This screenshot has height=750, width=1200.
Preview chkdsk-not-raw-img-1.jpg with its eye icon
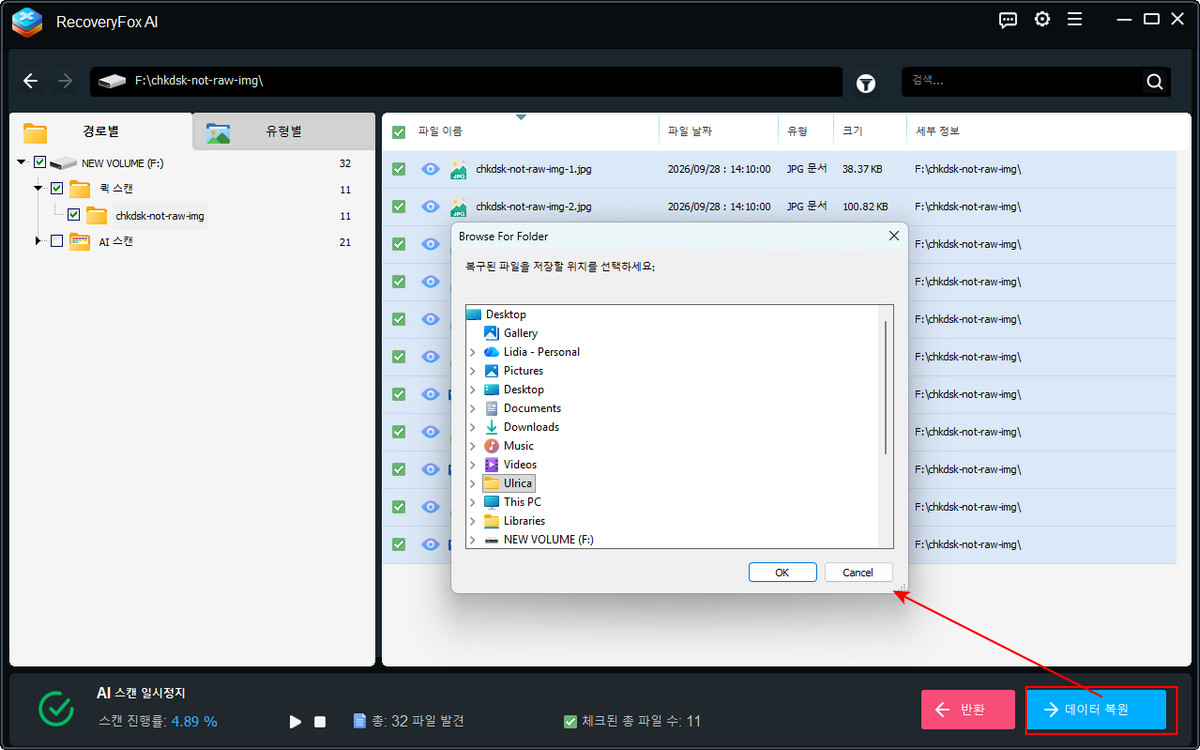coord(430,169)
